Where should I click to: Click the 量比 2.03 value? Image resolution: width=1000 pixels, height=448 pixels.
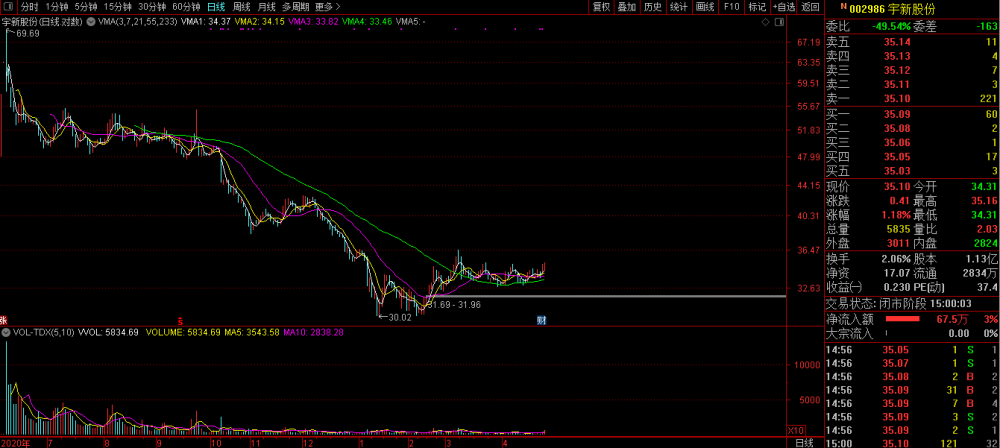(985, 229)
